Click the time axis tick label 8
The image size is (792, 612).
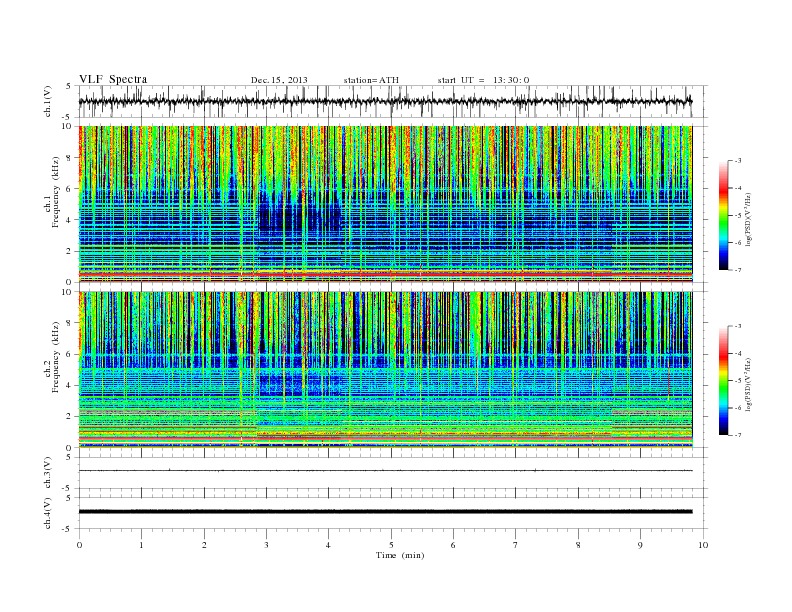coord(578,545)
